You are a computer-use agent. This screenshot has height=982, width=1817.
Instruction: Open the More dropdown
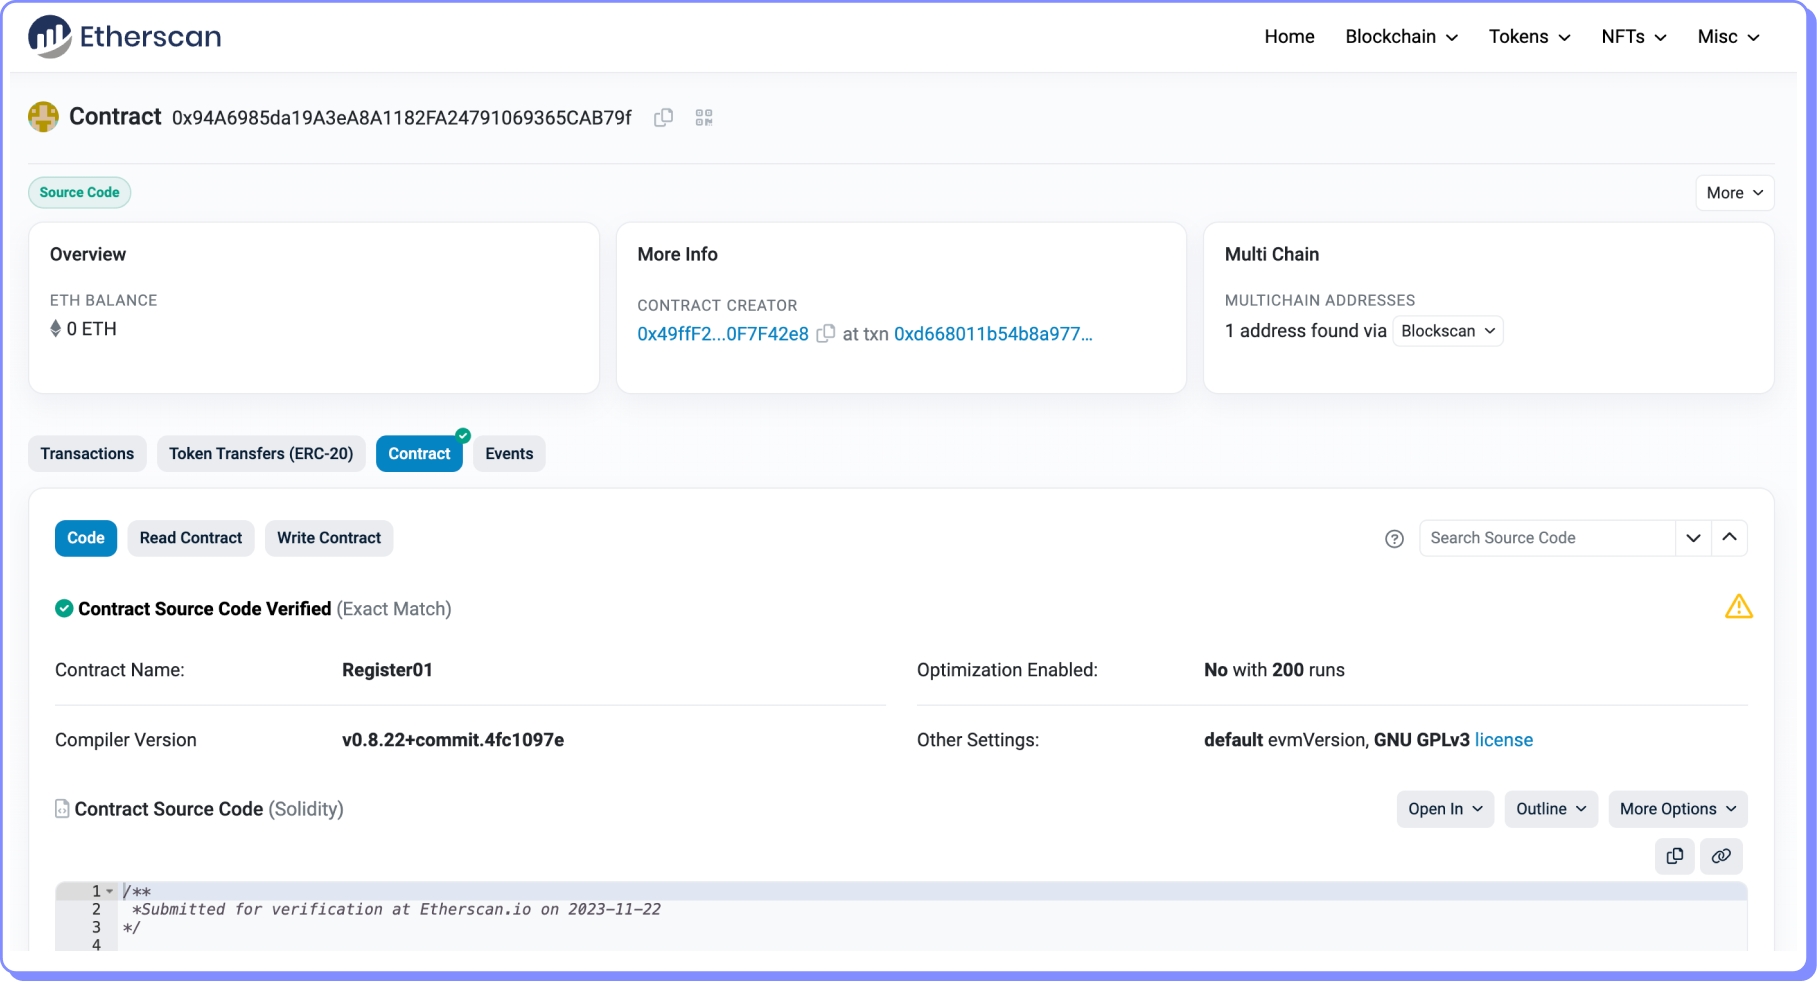[x=1734, y=193]
